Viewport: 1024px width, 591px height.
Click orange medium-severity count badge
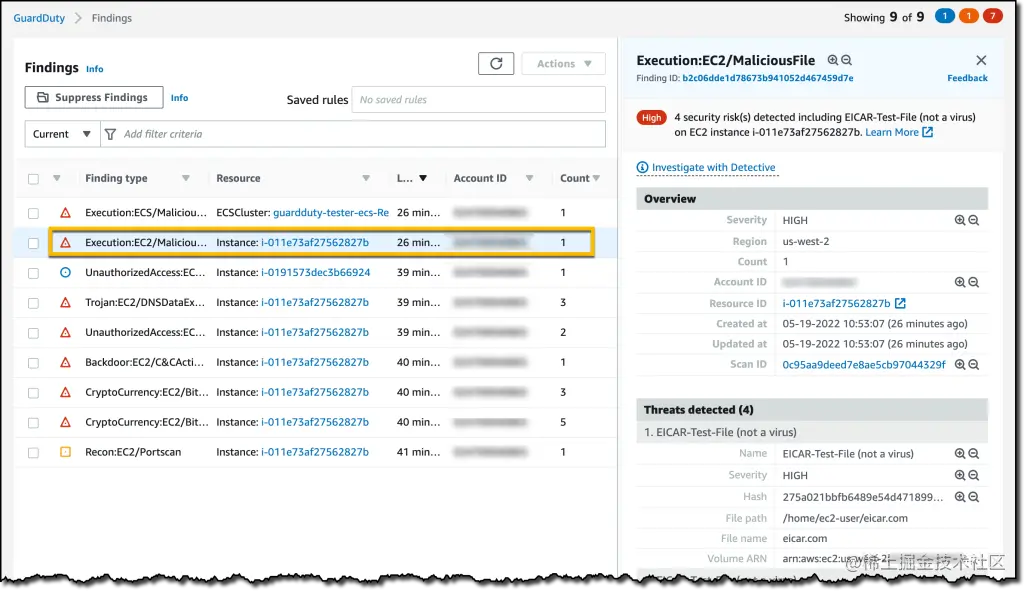(968, 16)
